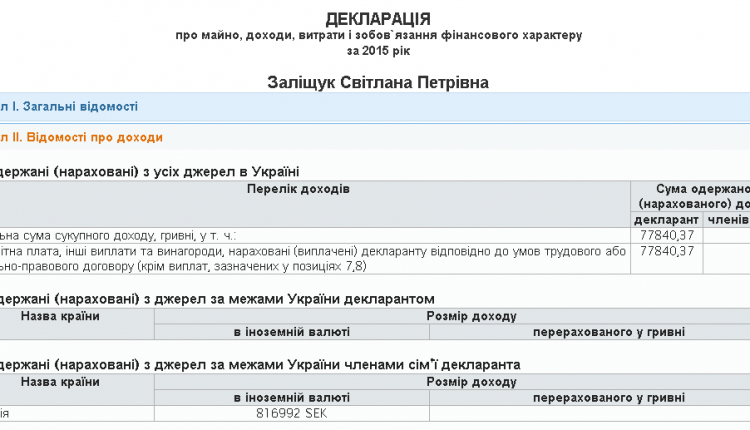Click empty hryvnia cell beside 816992 SEK
This screenshot has width=750, height=430.
pos(590,413)
